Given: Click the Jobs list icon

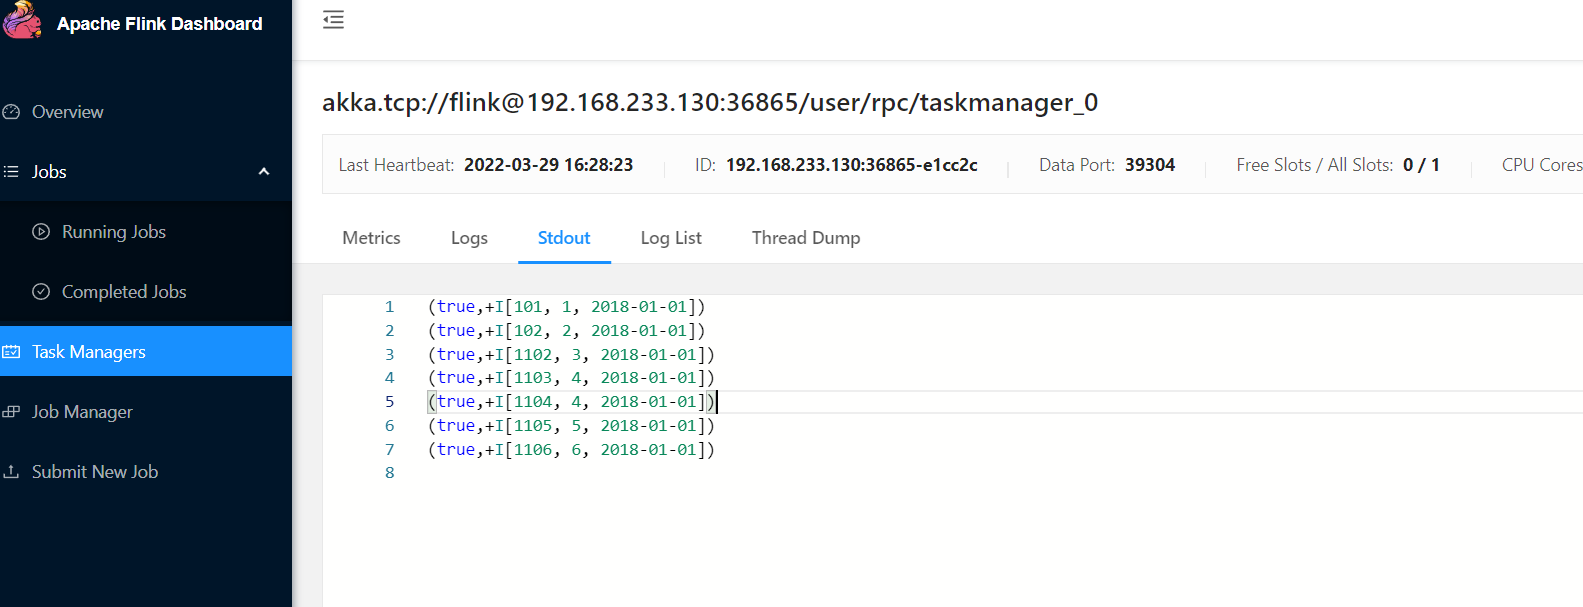Looking at the screenshot, I should (12, 172).
